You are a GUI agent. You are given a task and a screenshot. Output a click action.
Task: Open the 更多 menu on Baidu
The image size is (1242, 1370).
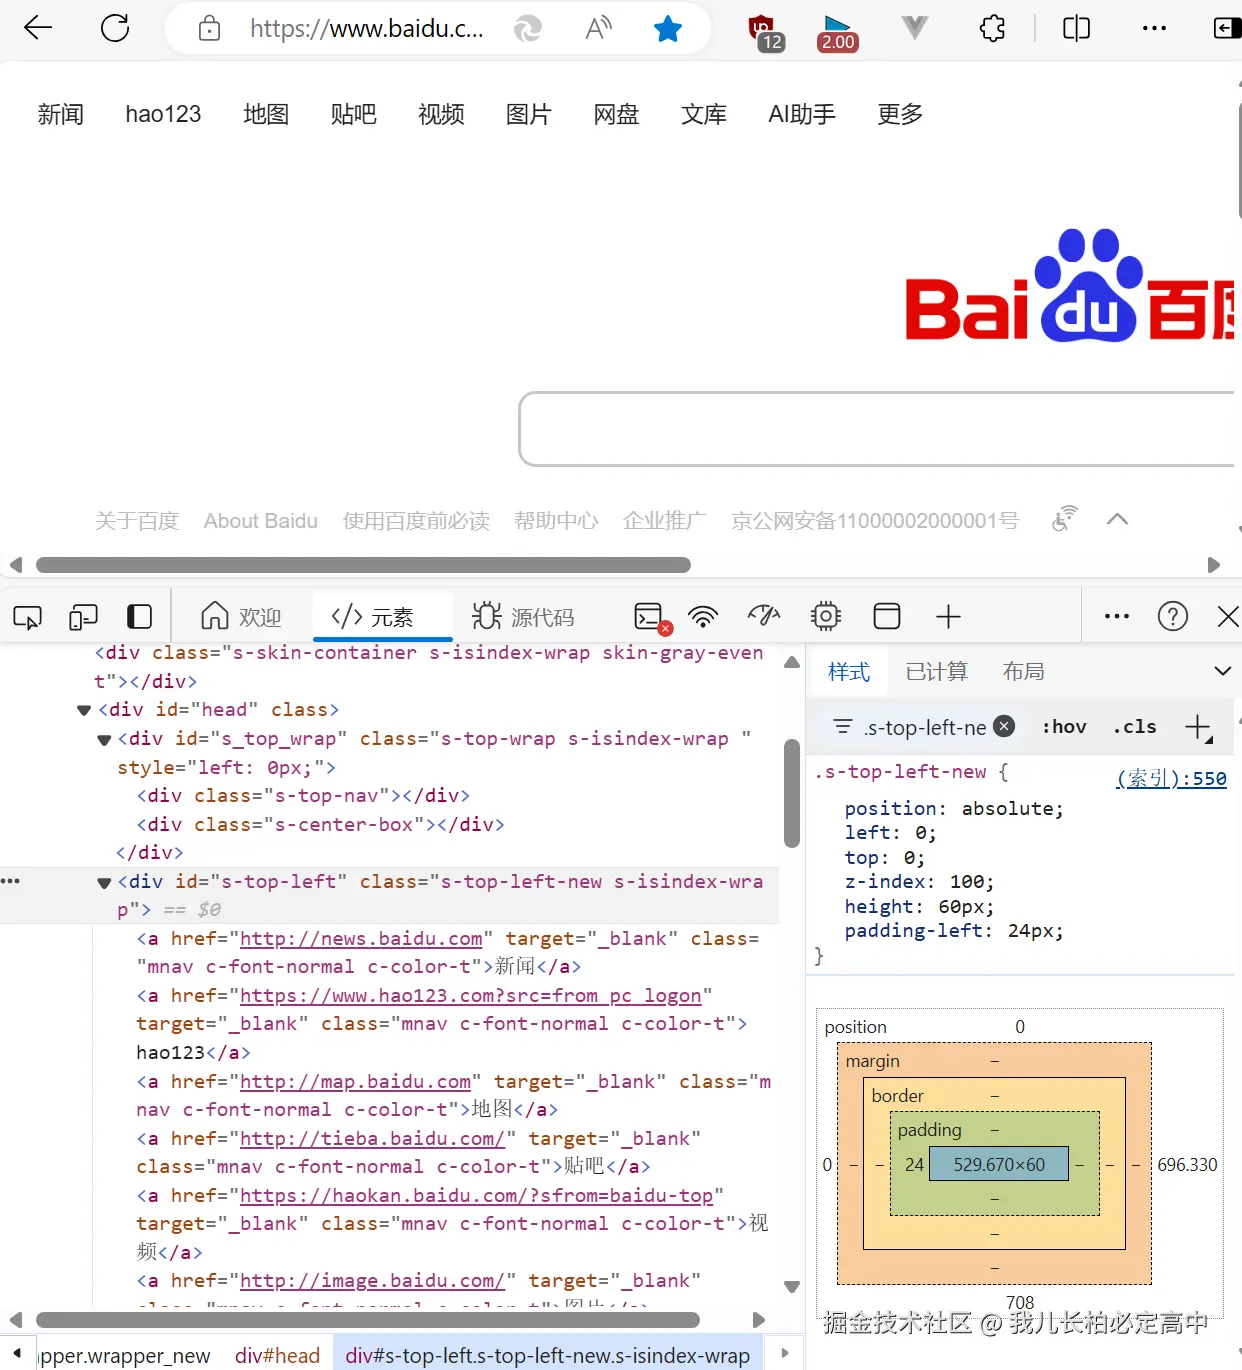900,114
